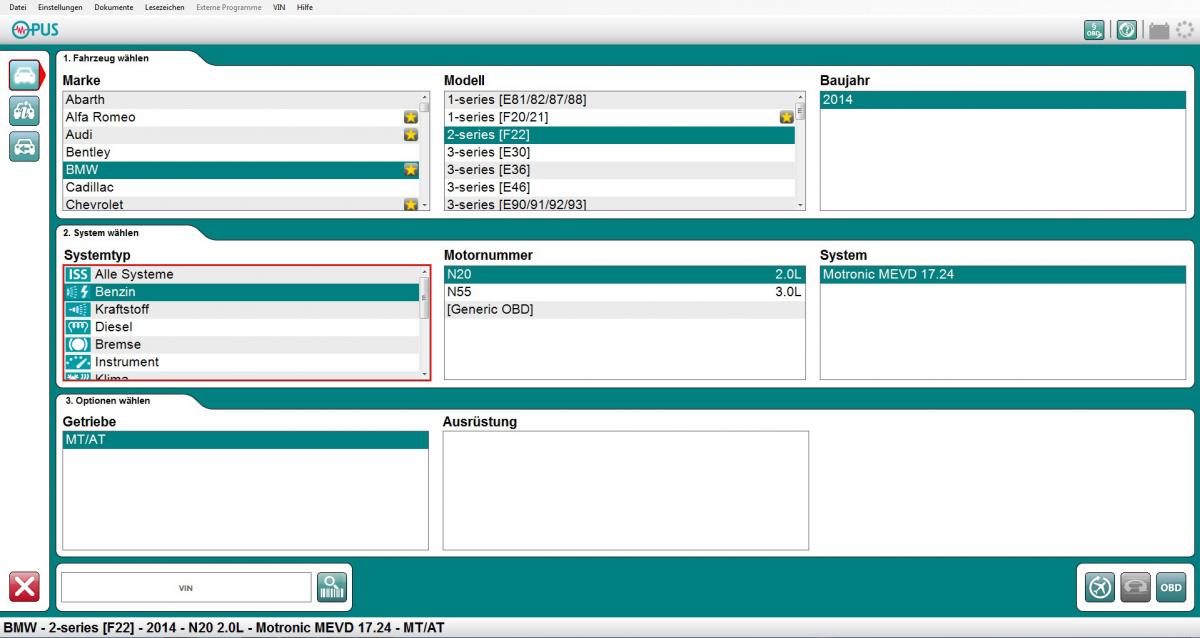This screenshot has width=1200, height=638.
Task: Click the Systemtyp list scroll up arrow
Action: point(424,272)
